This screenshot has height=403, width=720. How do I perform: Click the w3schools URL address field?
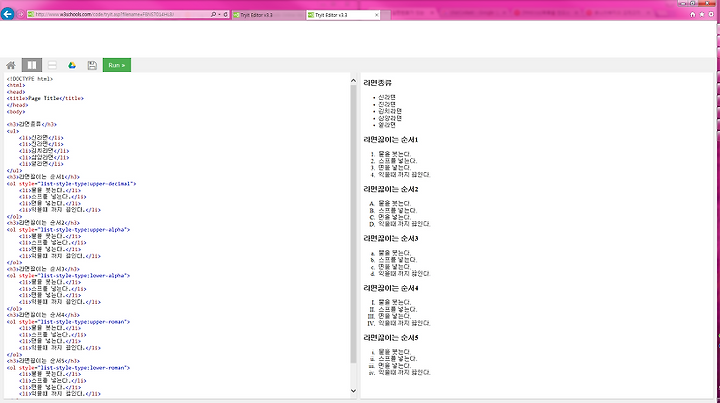(118, 14)
